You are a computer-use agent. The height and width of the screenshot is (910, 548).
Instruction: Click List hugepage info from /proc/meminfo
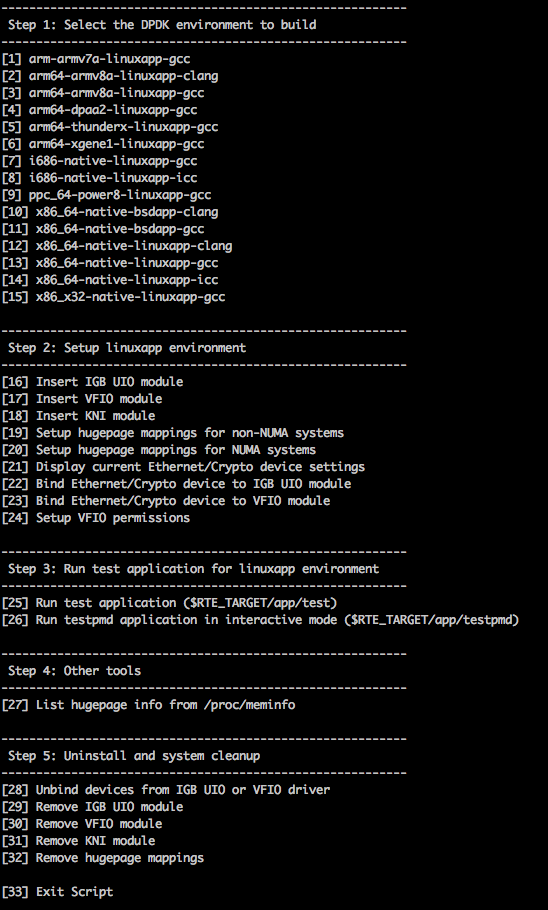[148, 705]
